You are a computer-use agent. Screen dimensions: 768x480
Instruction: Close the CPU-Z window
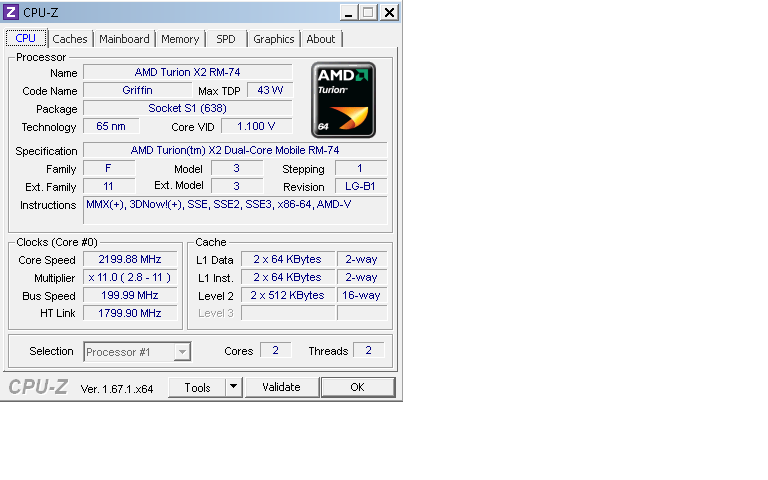point(388,12)
